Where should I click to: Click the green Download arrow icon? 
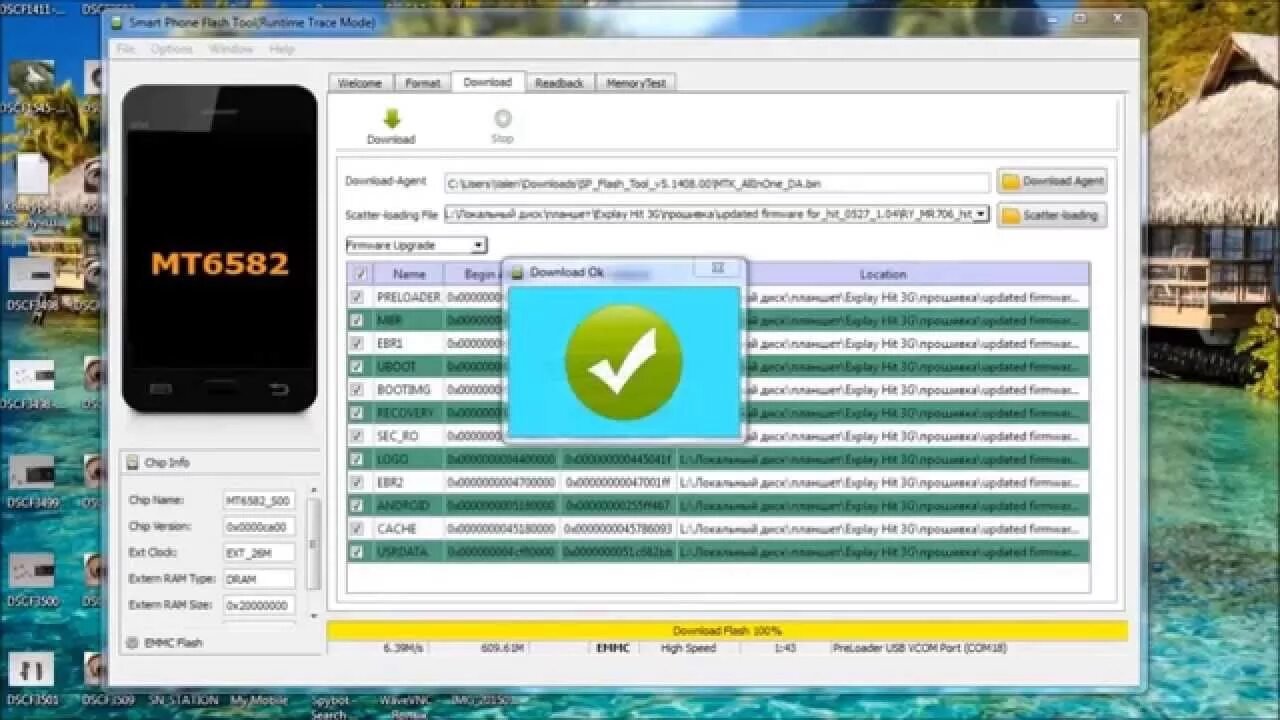tap(391, 118)
